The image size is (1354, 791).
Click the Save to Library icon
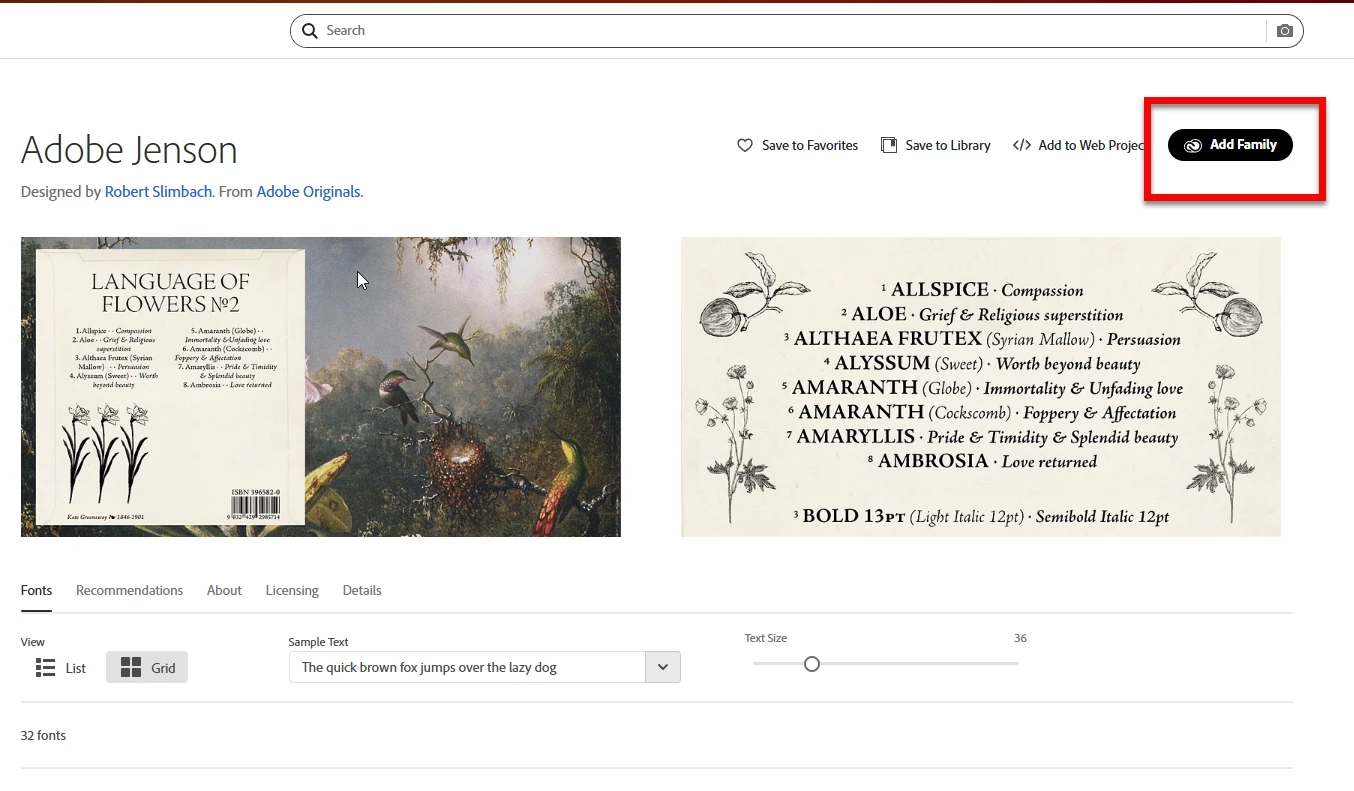coord(889,145)
